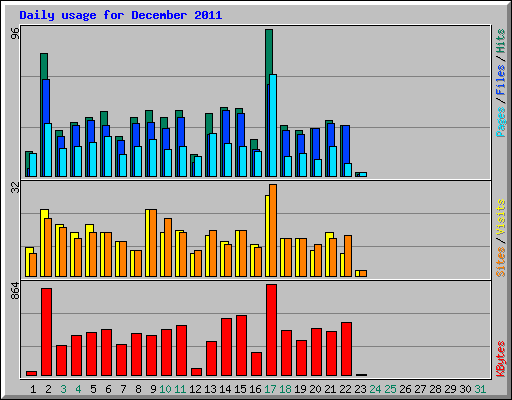Click the cyan pages bar for day 17

point(273,125)
